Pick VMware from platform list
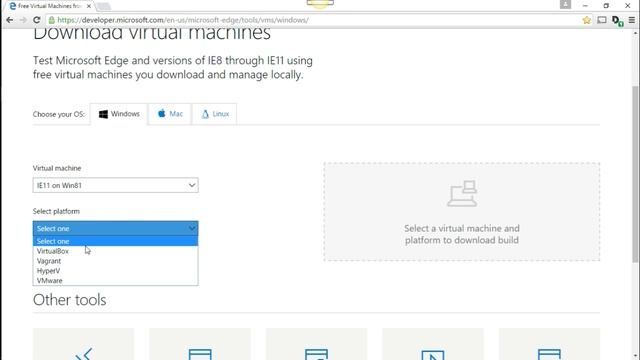The image size is (640, 360). (116, 280)
